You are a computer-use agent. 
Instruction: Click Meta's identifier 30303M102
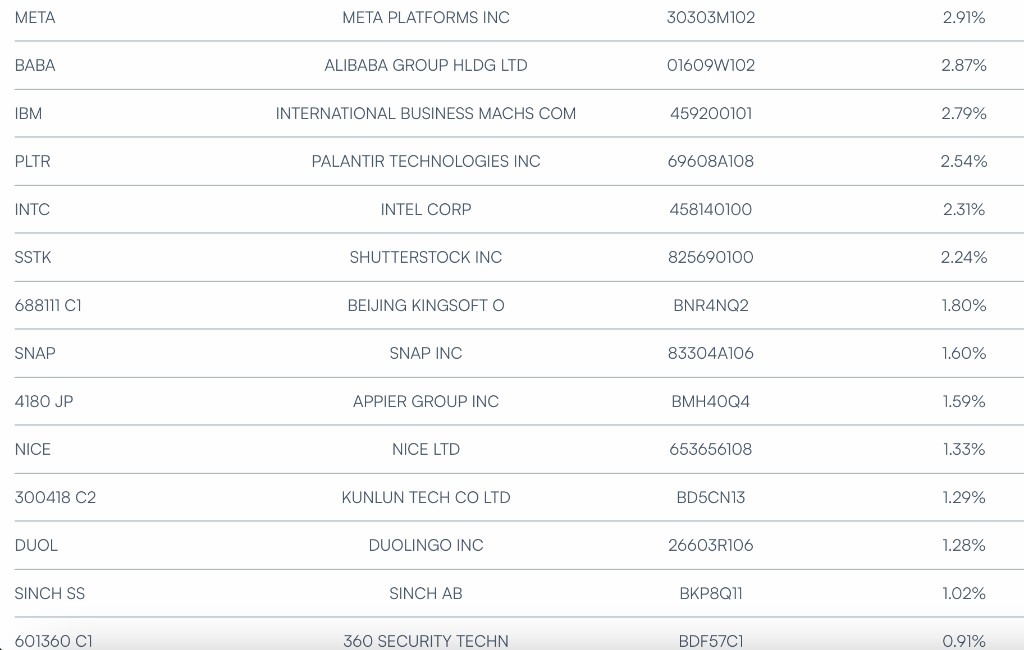[710, 18]
